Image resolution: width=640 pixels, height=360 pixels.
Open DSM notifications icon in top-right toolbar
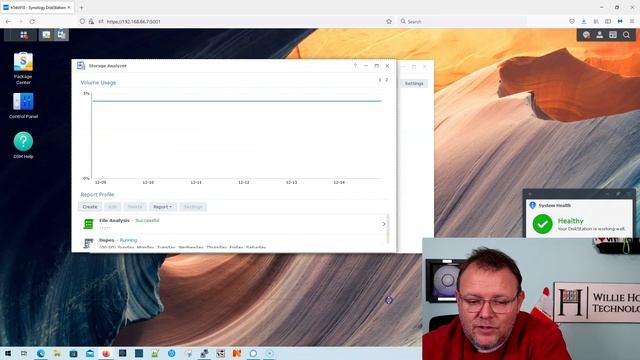[x=586, y=35]
